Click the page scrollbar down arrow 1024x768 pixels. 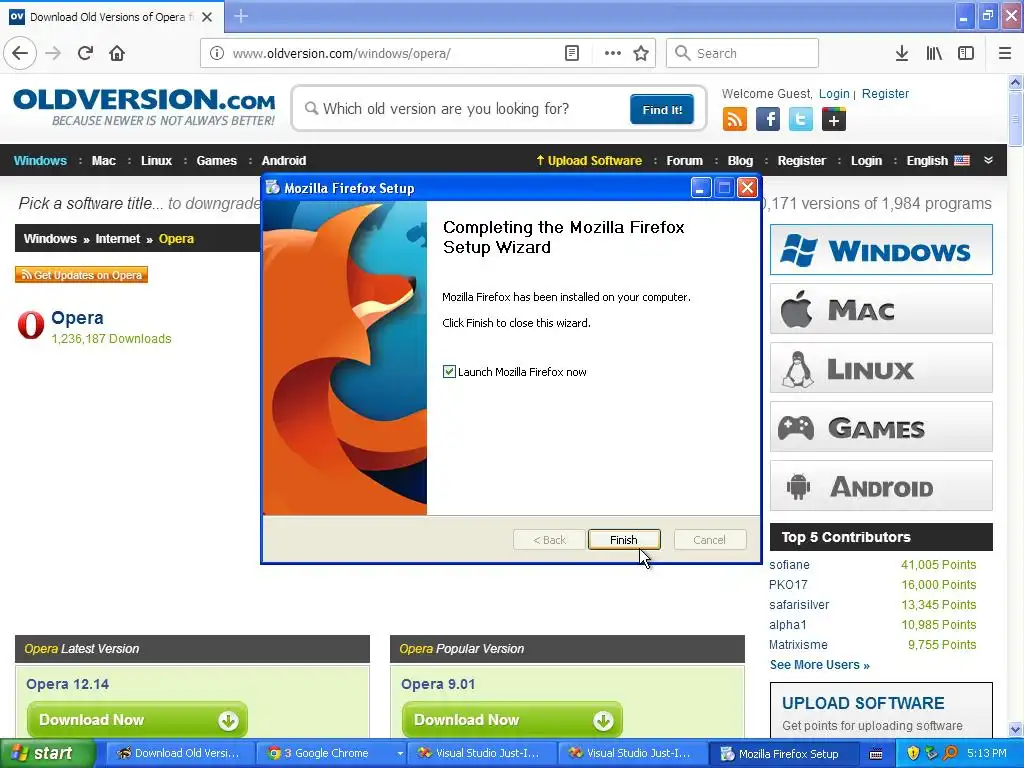[x=1016, y=729]
